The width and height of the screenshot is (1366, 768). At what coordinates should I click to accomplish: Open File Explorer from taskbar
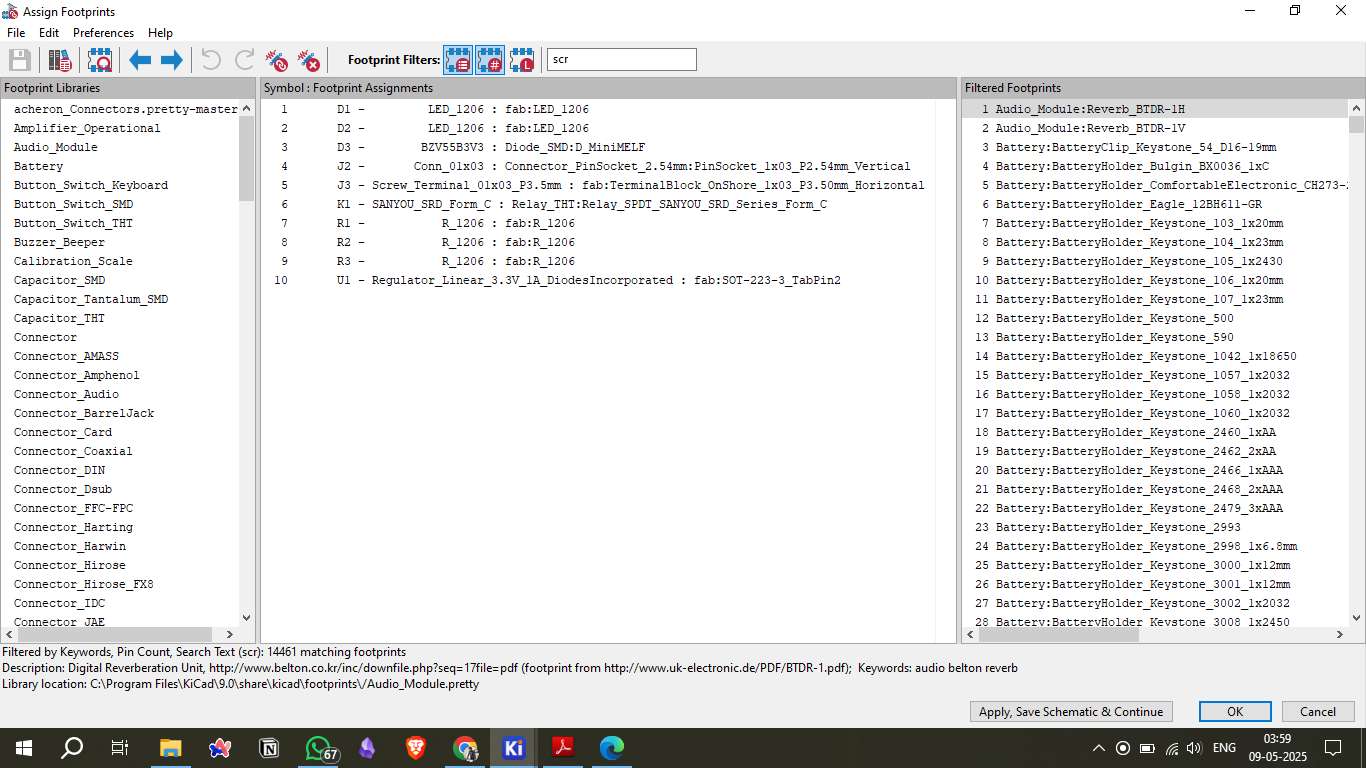(x=171, y=748)
